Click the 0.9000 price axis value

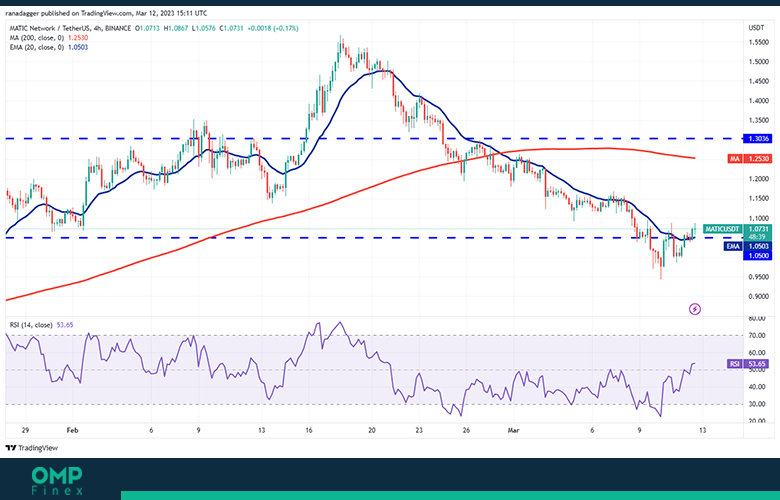[758, 297]
